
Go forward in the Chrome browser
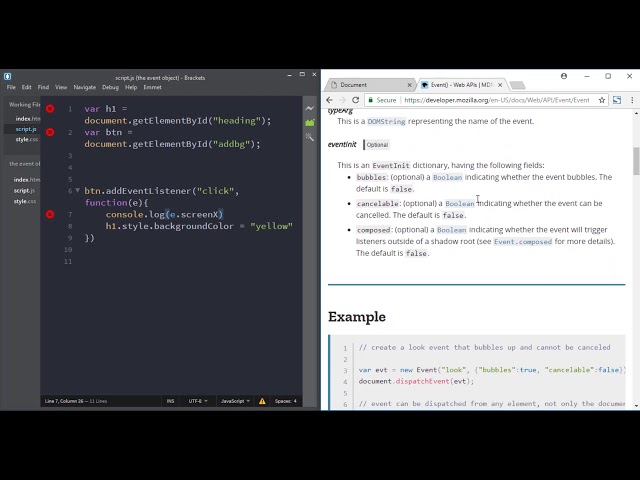tap(342, 100)
